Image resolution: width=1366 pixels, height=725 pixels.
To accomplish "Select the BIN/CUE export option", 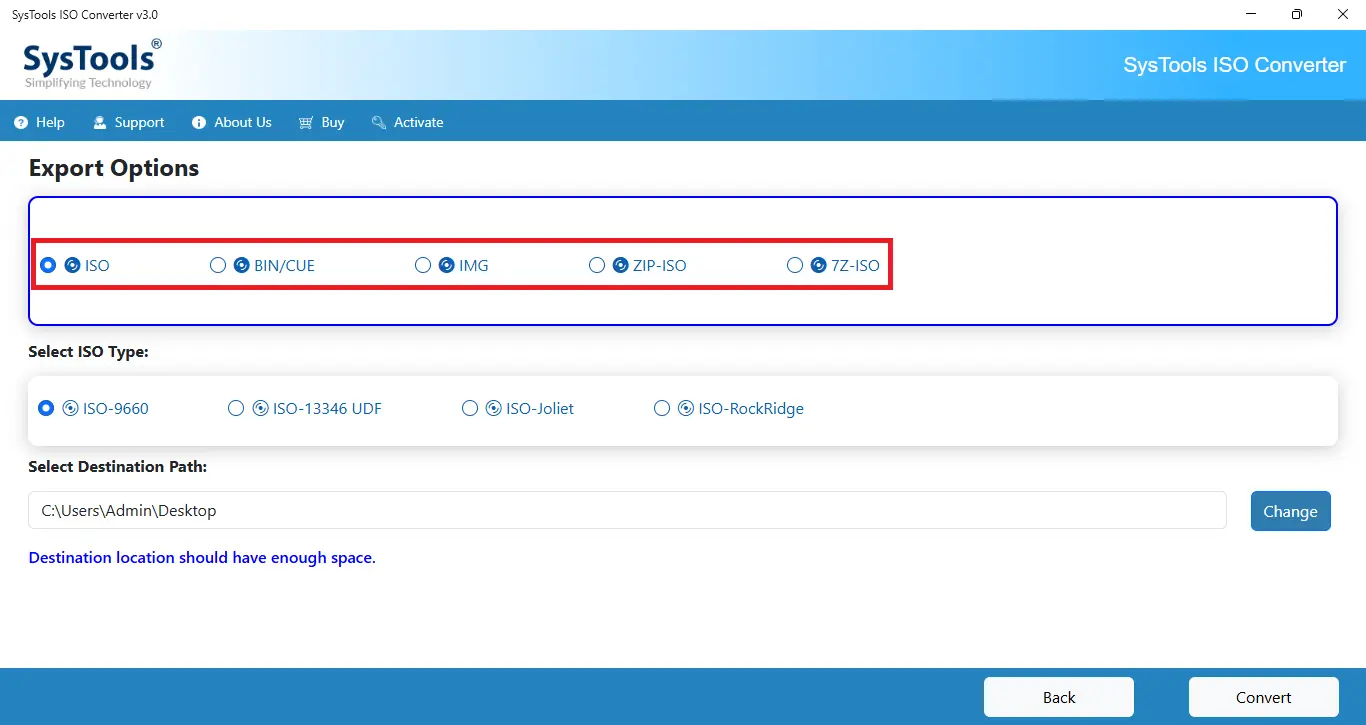I will [218, 265].
